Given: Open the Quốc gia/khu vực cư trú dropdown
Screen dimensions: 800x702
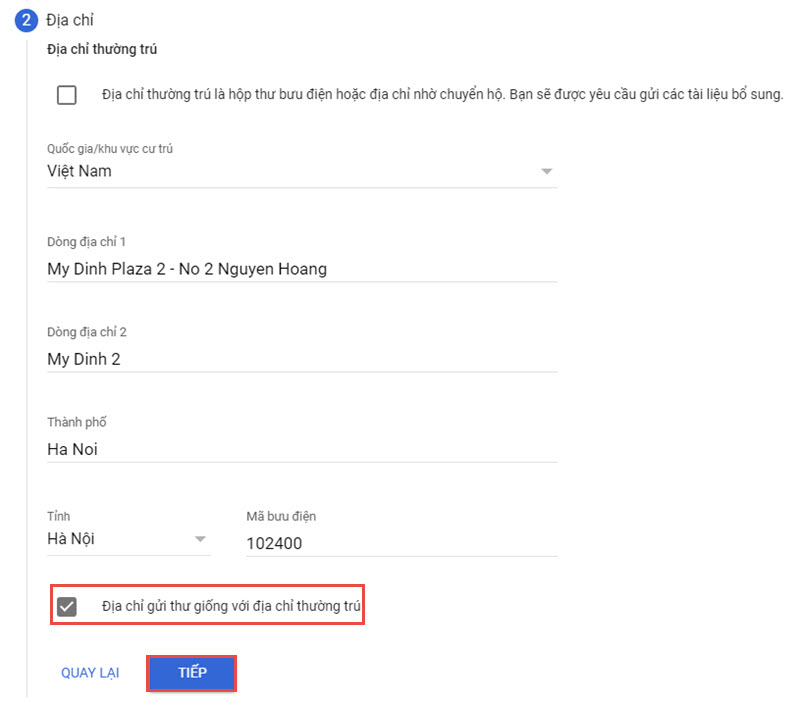Looking at the screenshot, I should click(x=300, y=171).
